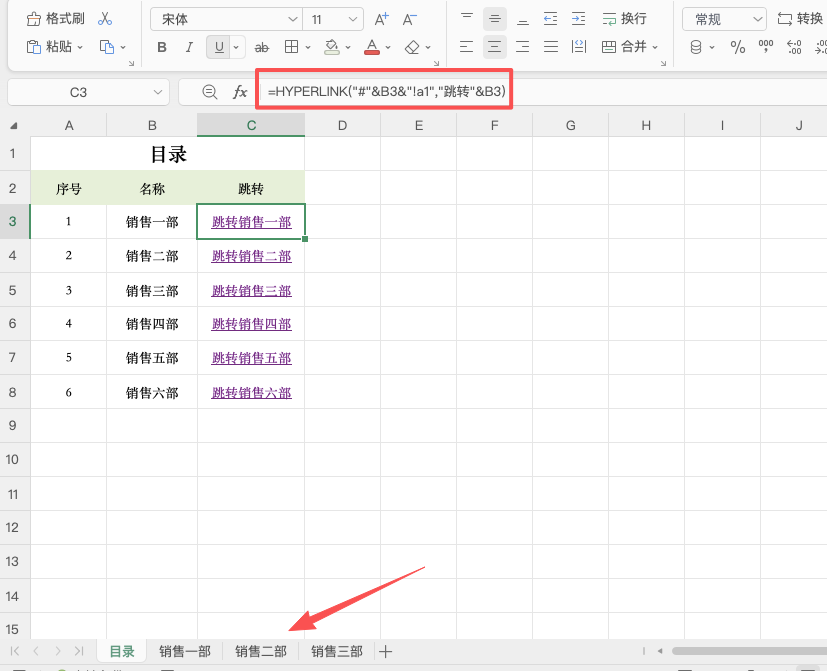Click the currency format icon
This screenshot has width=827, height=671.
point(696,47)
